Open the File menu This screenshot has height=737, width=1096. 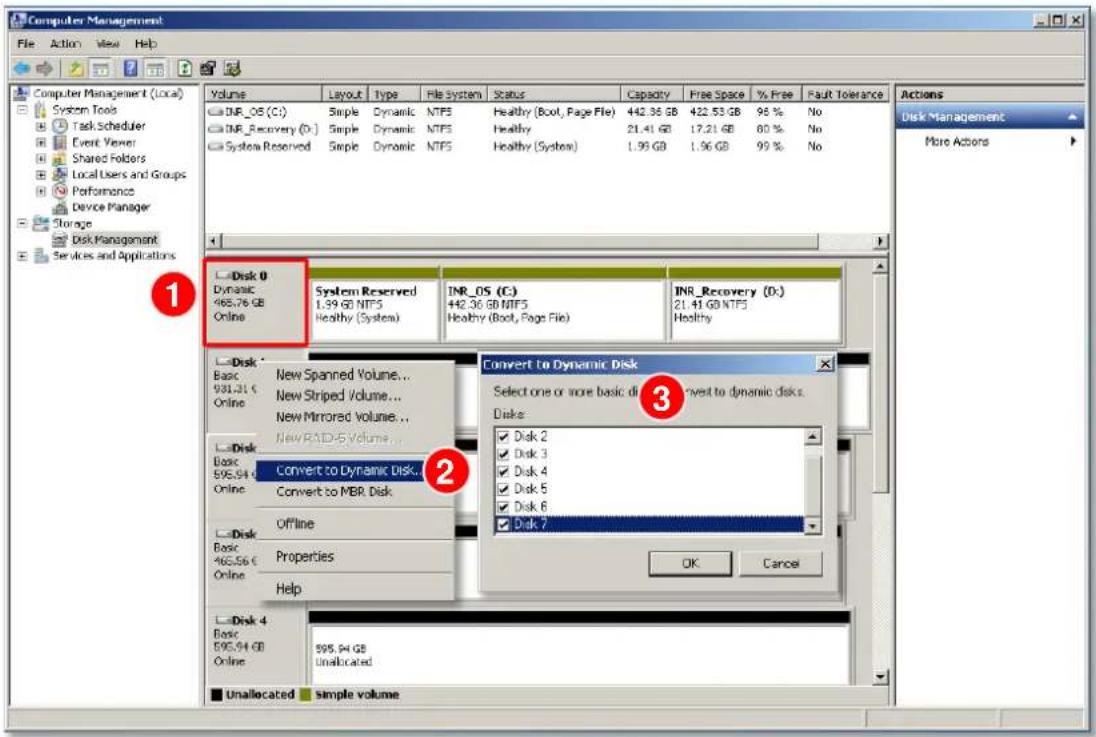pyautogui.click(x=26, y=43)
